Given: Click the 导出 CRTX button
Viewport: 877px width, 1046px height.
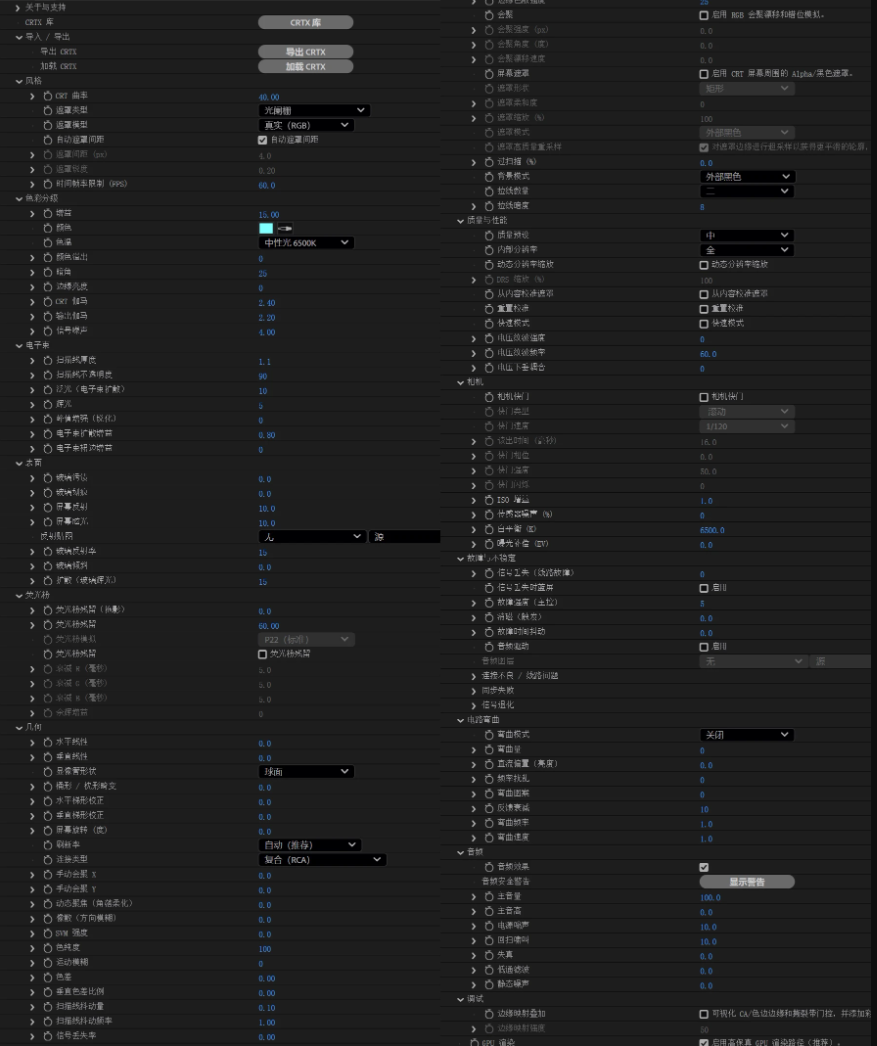Looking at the screenshot, I should coord(305,52).
